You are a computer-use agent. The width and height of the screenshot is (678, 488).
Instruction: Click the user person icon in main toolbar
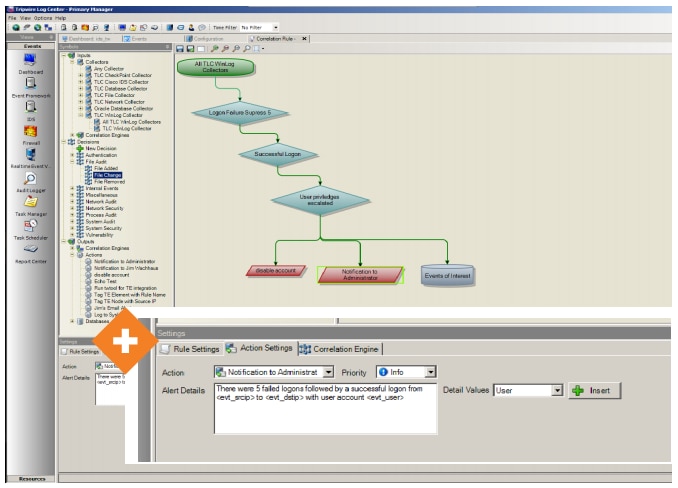[x=191, y=27]
